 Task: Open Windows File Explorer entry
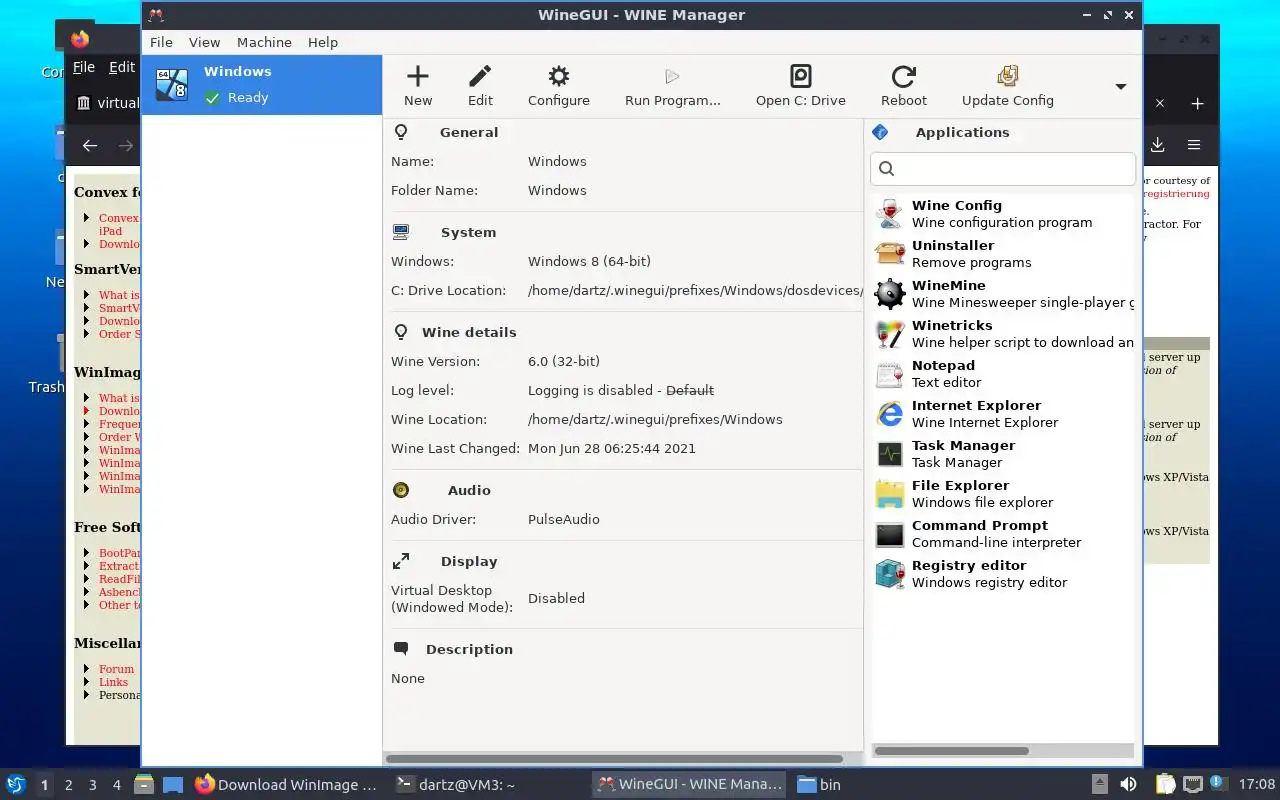coord(1003,493)
